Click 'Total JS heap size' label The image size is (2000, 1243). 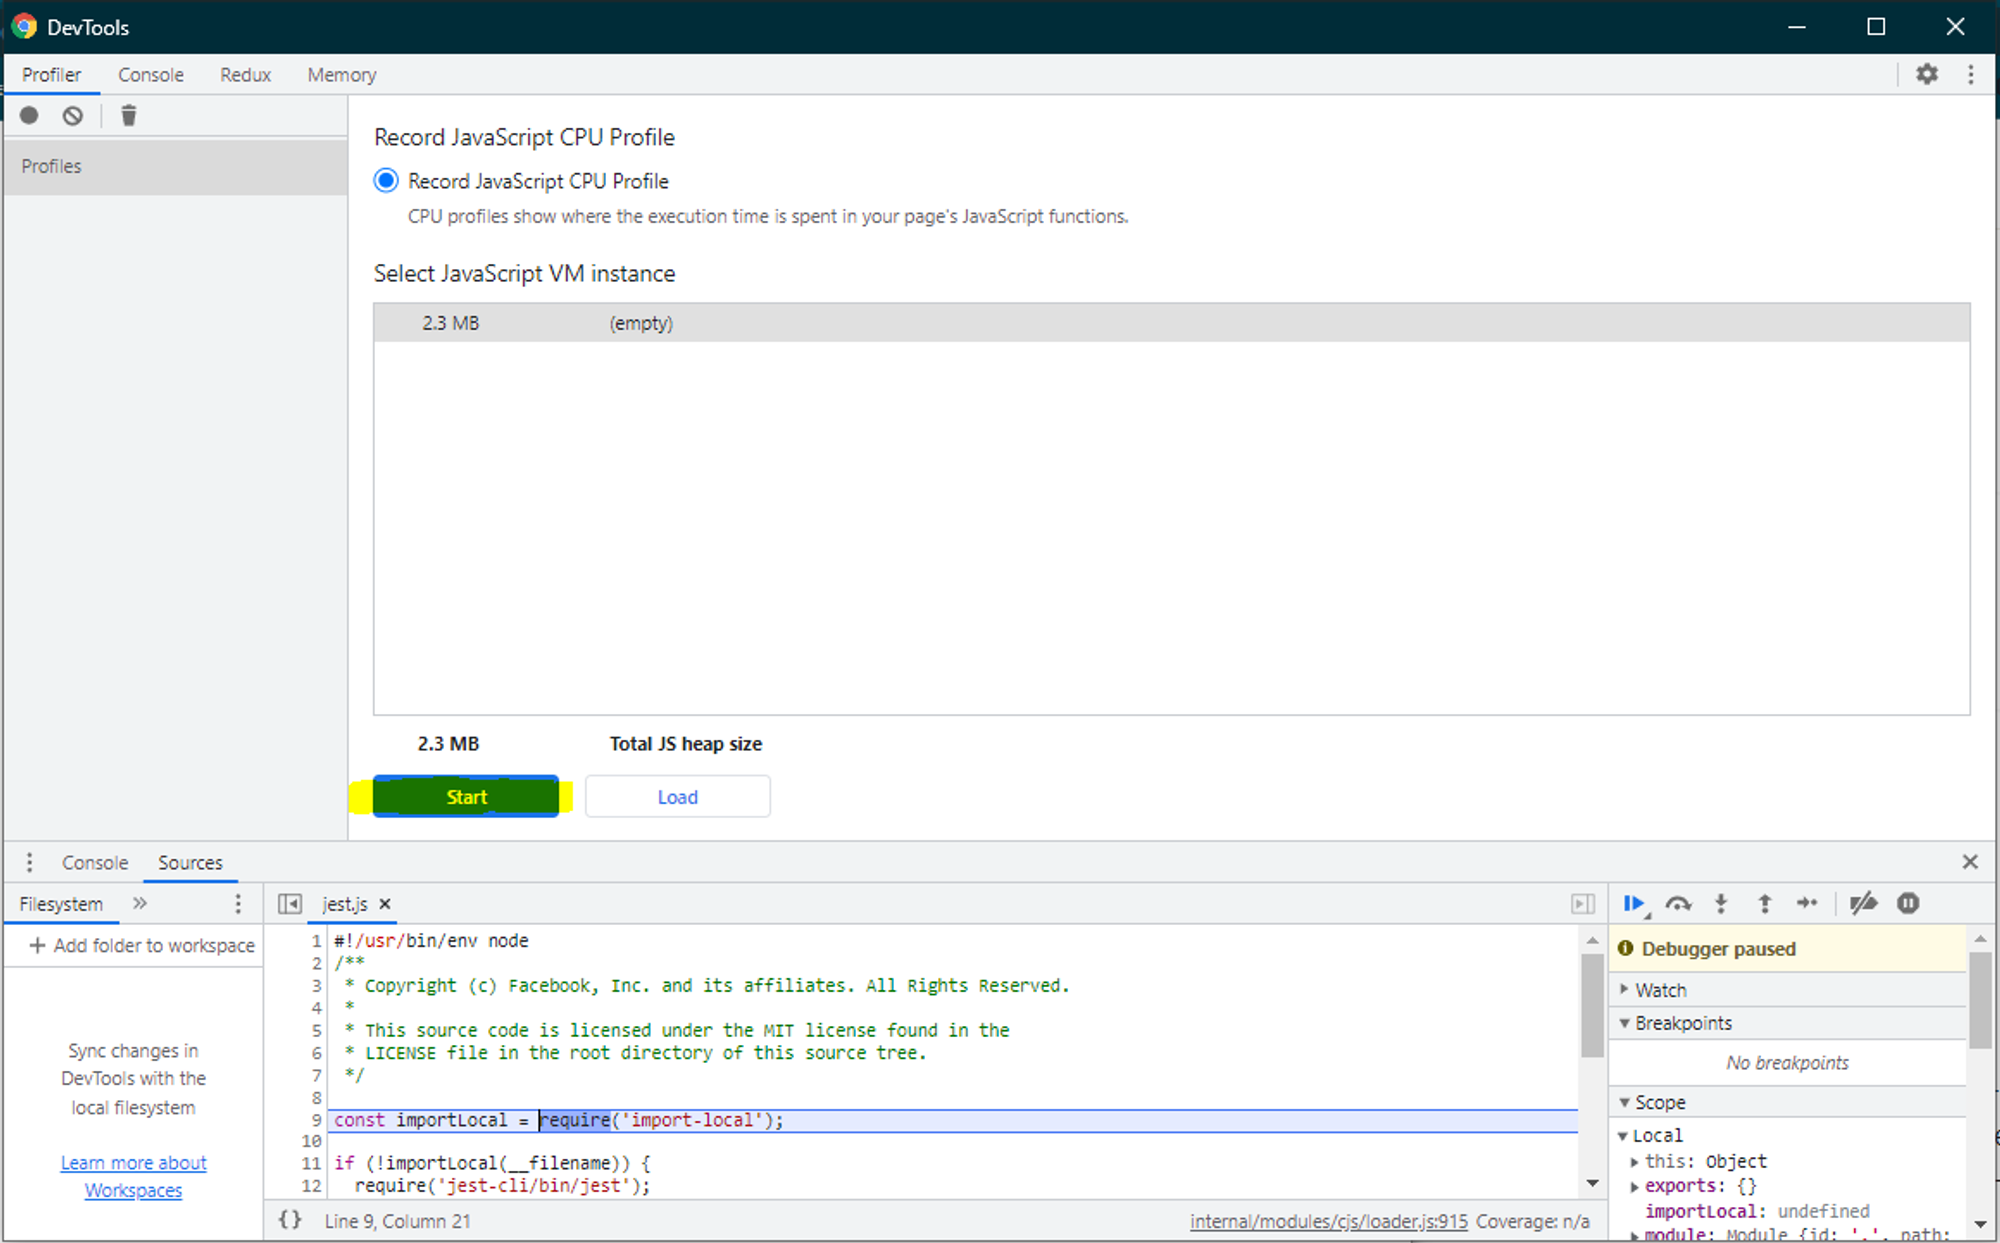(x=686, y=744)
